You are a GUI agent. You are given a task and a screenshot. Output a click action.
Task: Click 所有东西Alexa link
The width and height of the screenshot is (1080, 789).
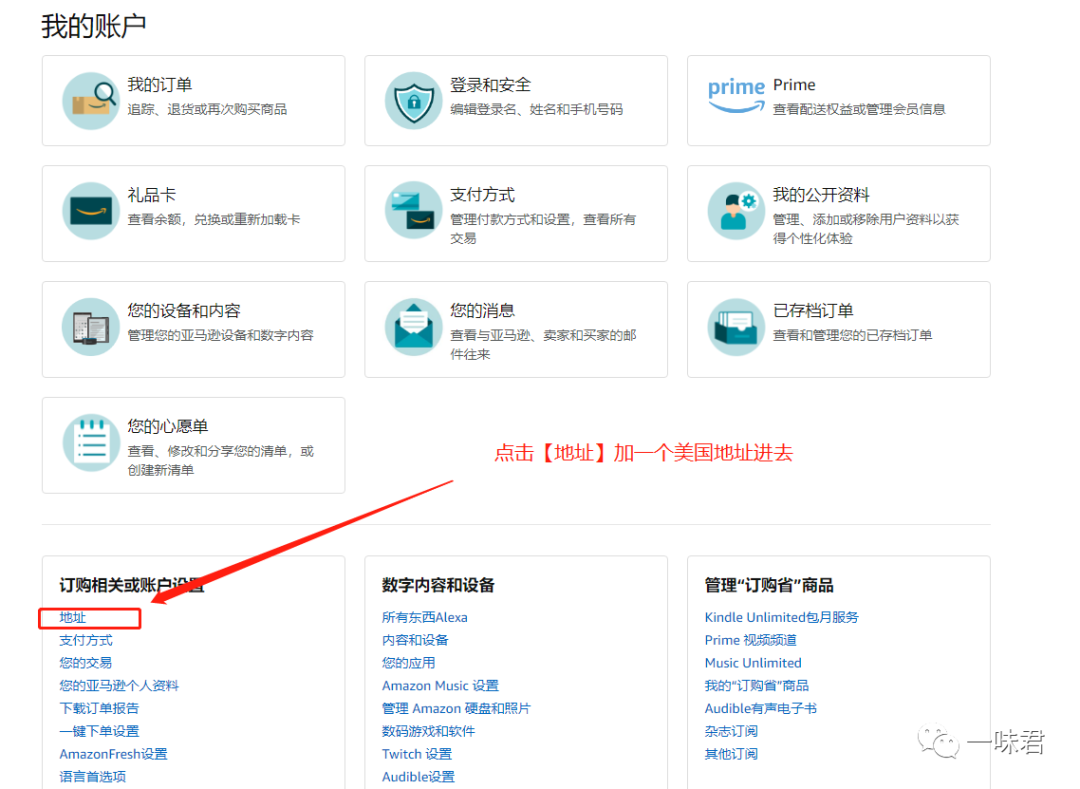click(x=425, y=618)
